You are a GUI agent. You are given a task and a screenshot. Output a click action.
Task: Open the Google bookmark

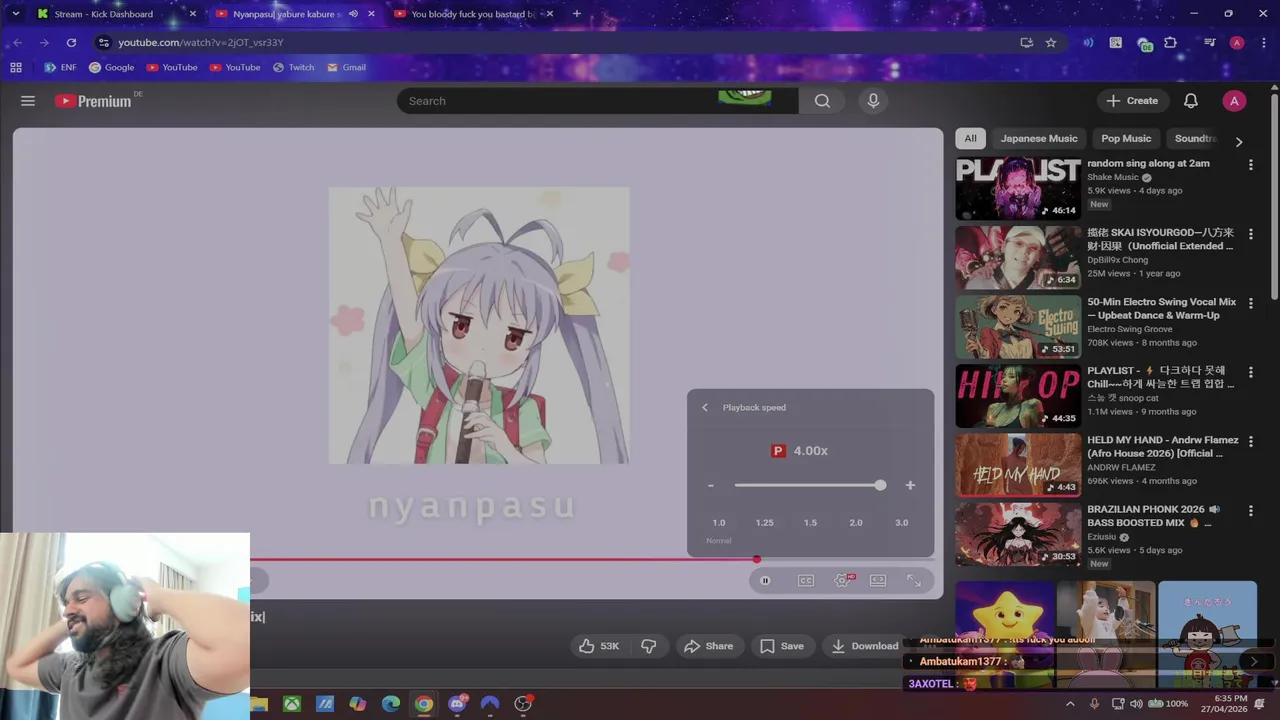(112, 67)
